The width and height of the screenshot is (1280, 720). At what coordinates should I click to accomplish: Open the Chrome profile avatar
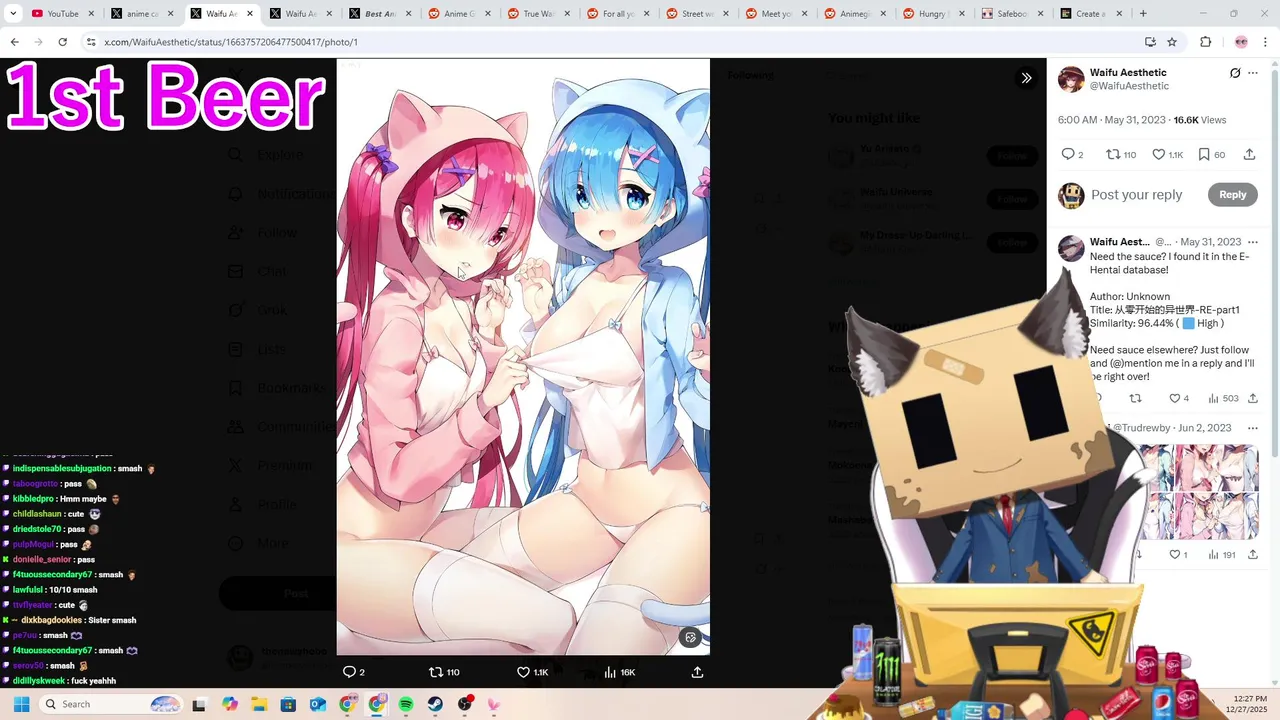1241,42
